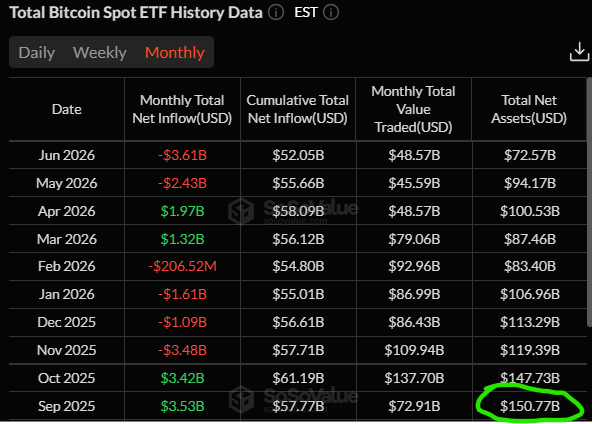The width and height of the screenshot is (592, 424).
Task: Click the $137.70B value traded cell
Action: (x=414, y=378)
